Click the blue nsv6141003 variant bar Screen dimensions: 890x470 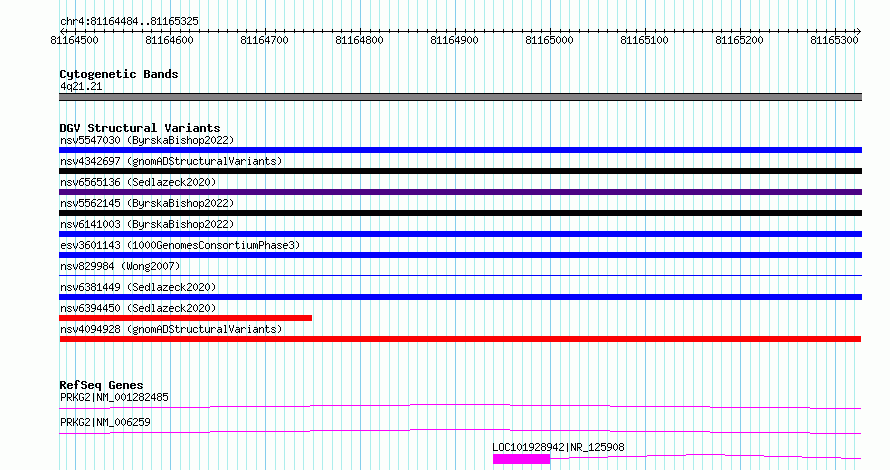pos(460,234)
